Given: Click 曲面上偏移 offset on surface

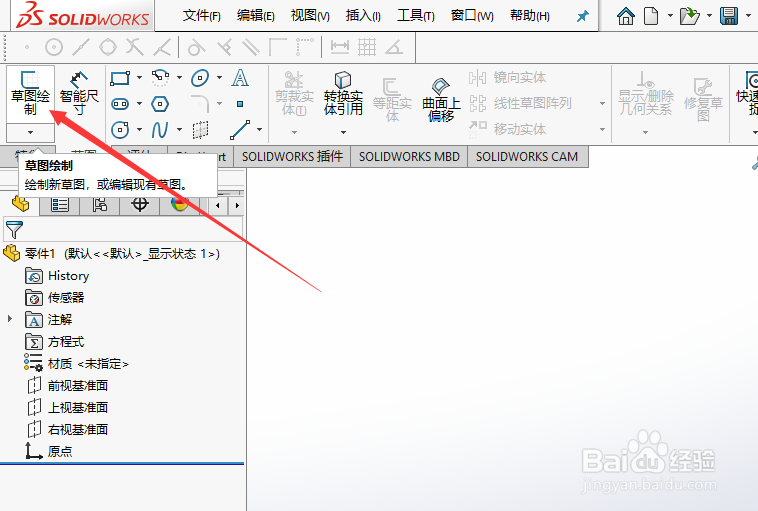Looking at the screenshot, I should coord(441,100).
